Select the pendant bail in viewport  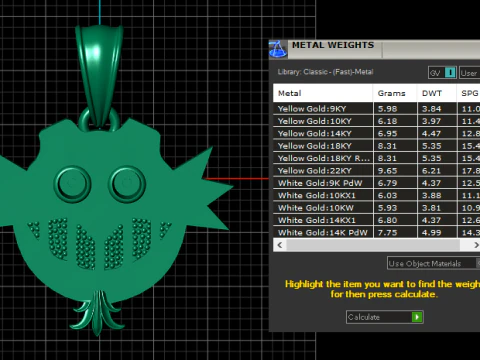click(99, 77)
